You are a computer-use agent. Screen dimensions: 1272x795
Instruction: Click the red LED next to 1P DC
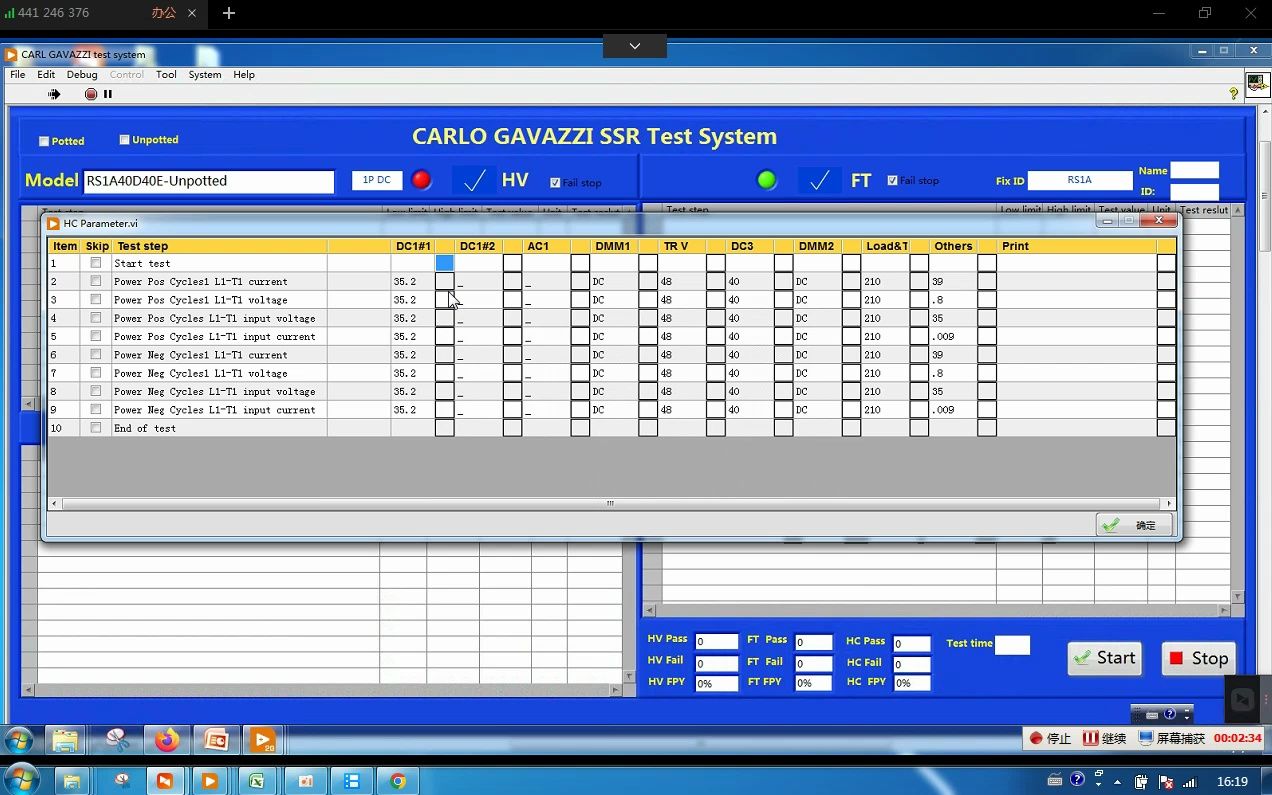(422, 180)
